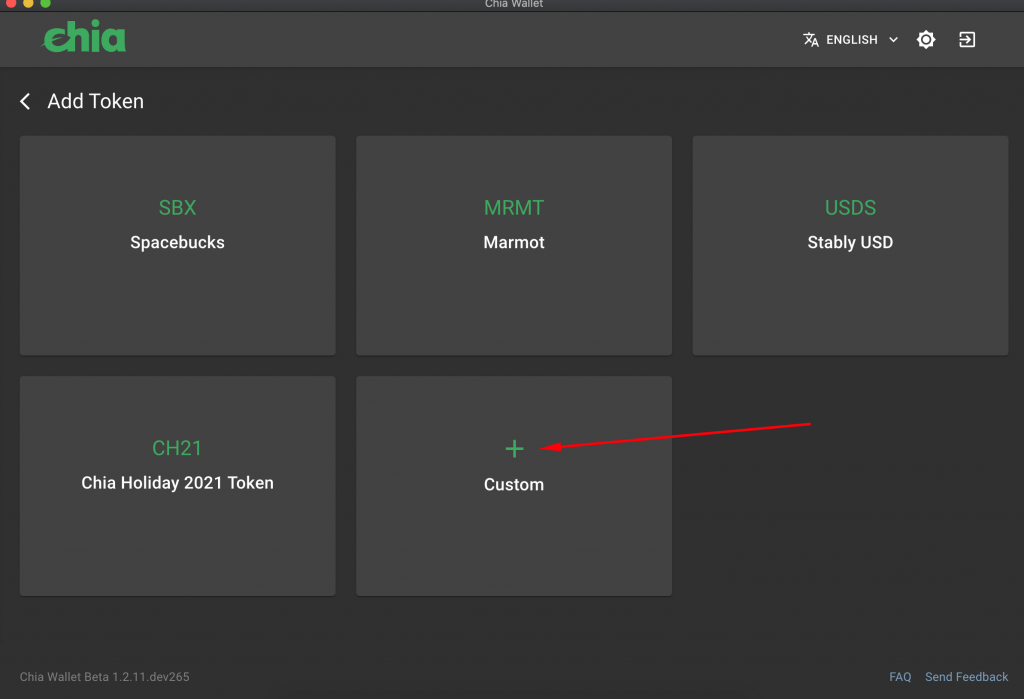Click the Chia logo
This screenshot has height=699, width=1024.
(x=84, y=37)
